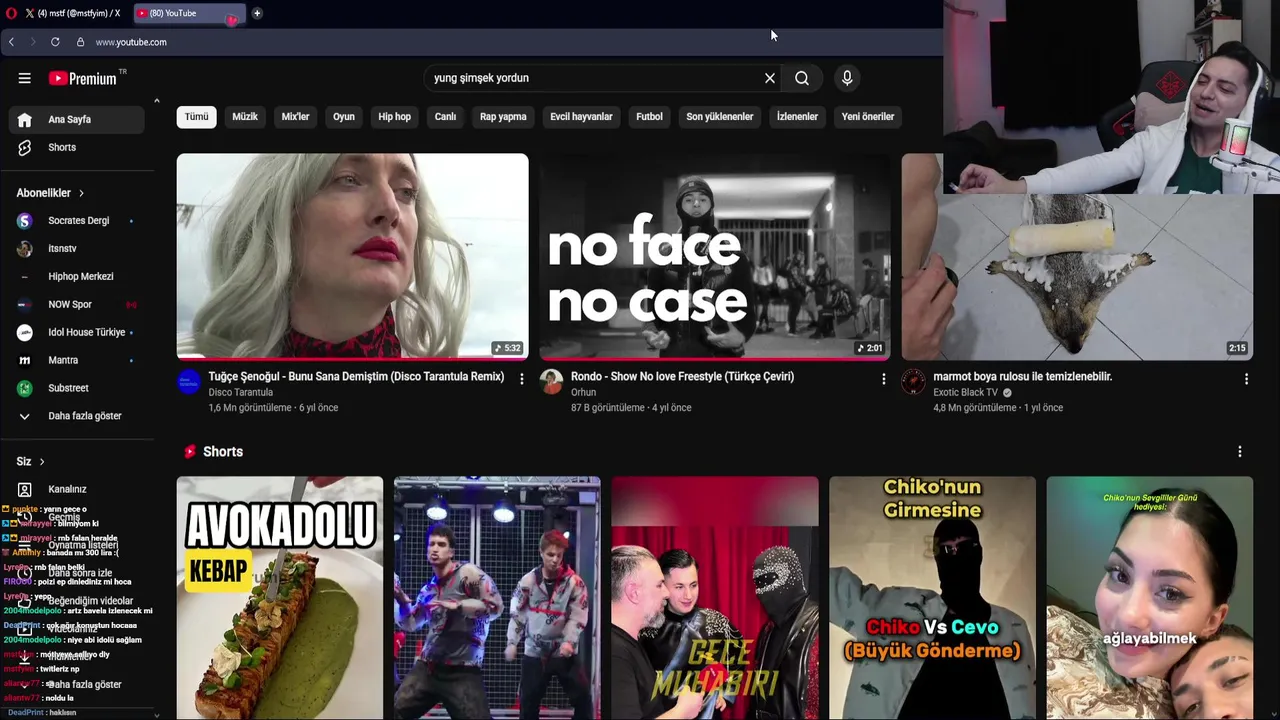Start voice search with microphone icon
The height and width of the screenshot is (720, 1280).
847,78
